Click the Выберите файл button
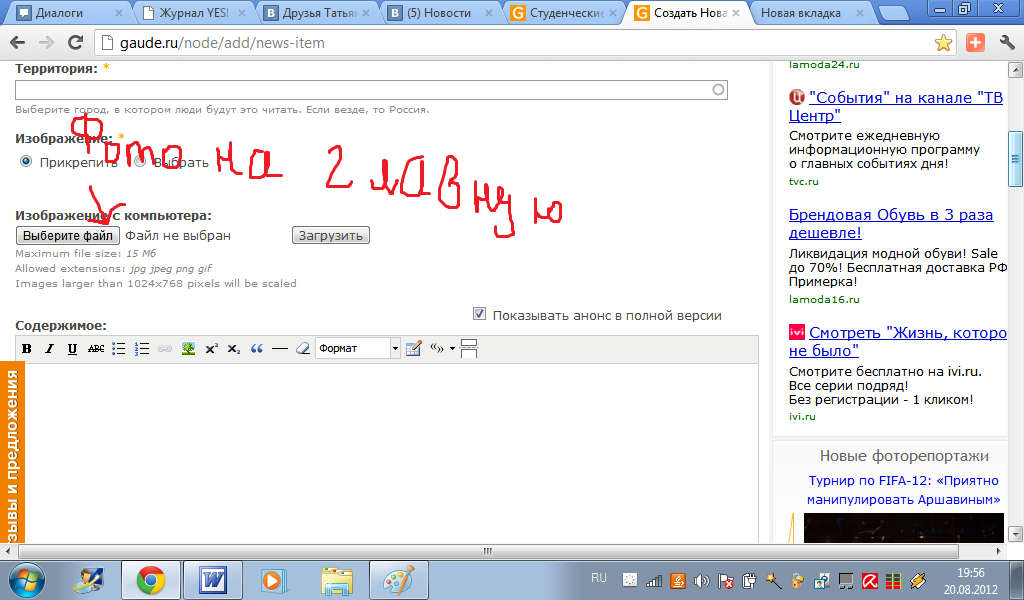The height and width of the screenshot is (600, 1024). coord(68,236)
